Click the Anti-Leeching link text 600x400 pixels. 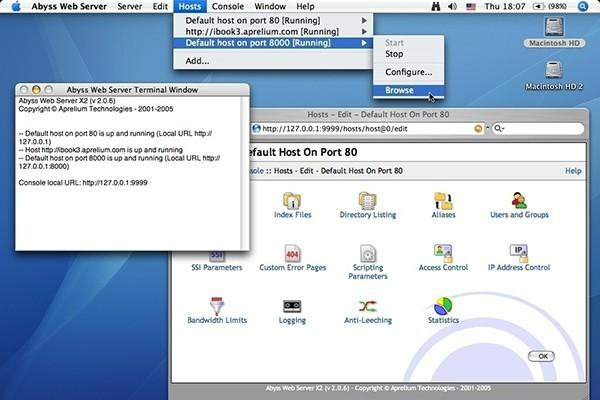368,320
